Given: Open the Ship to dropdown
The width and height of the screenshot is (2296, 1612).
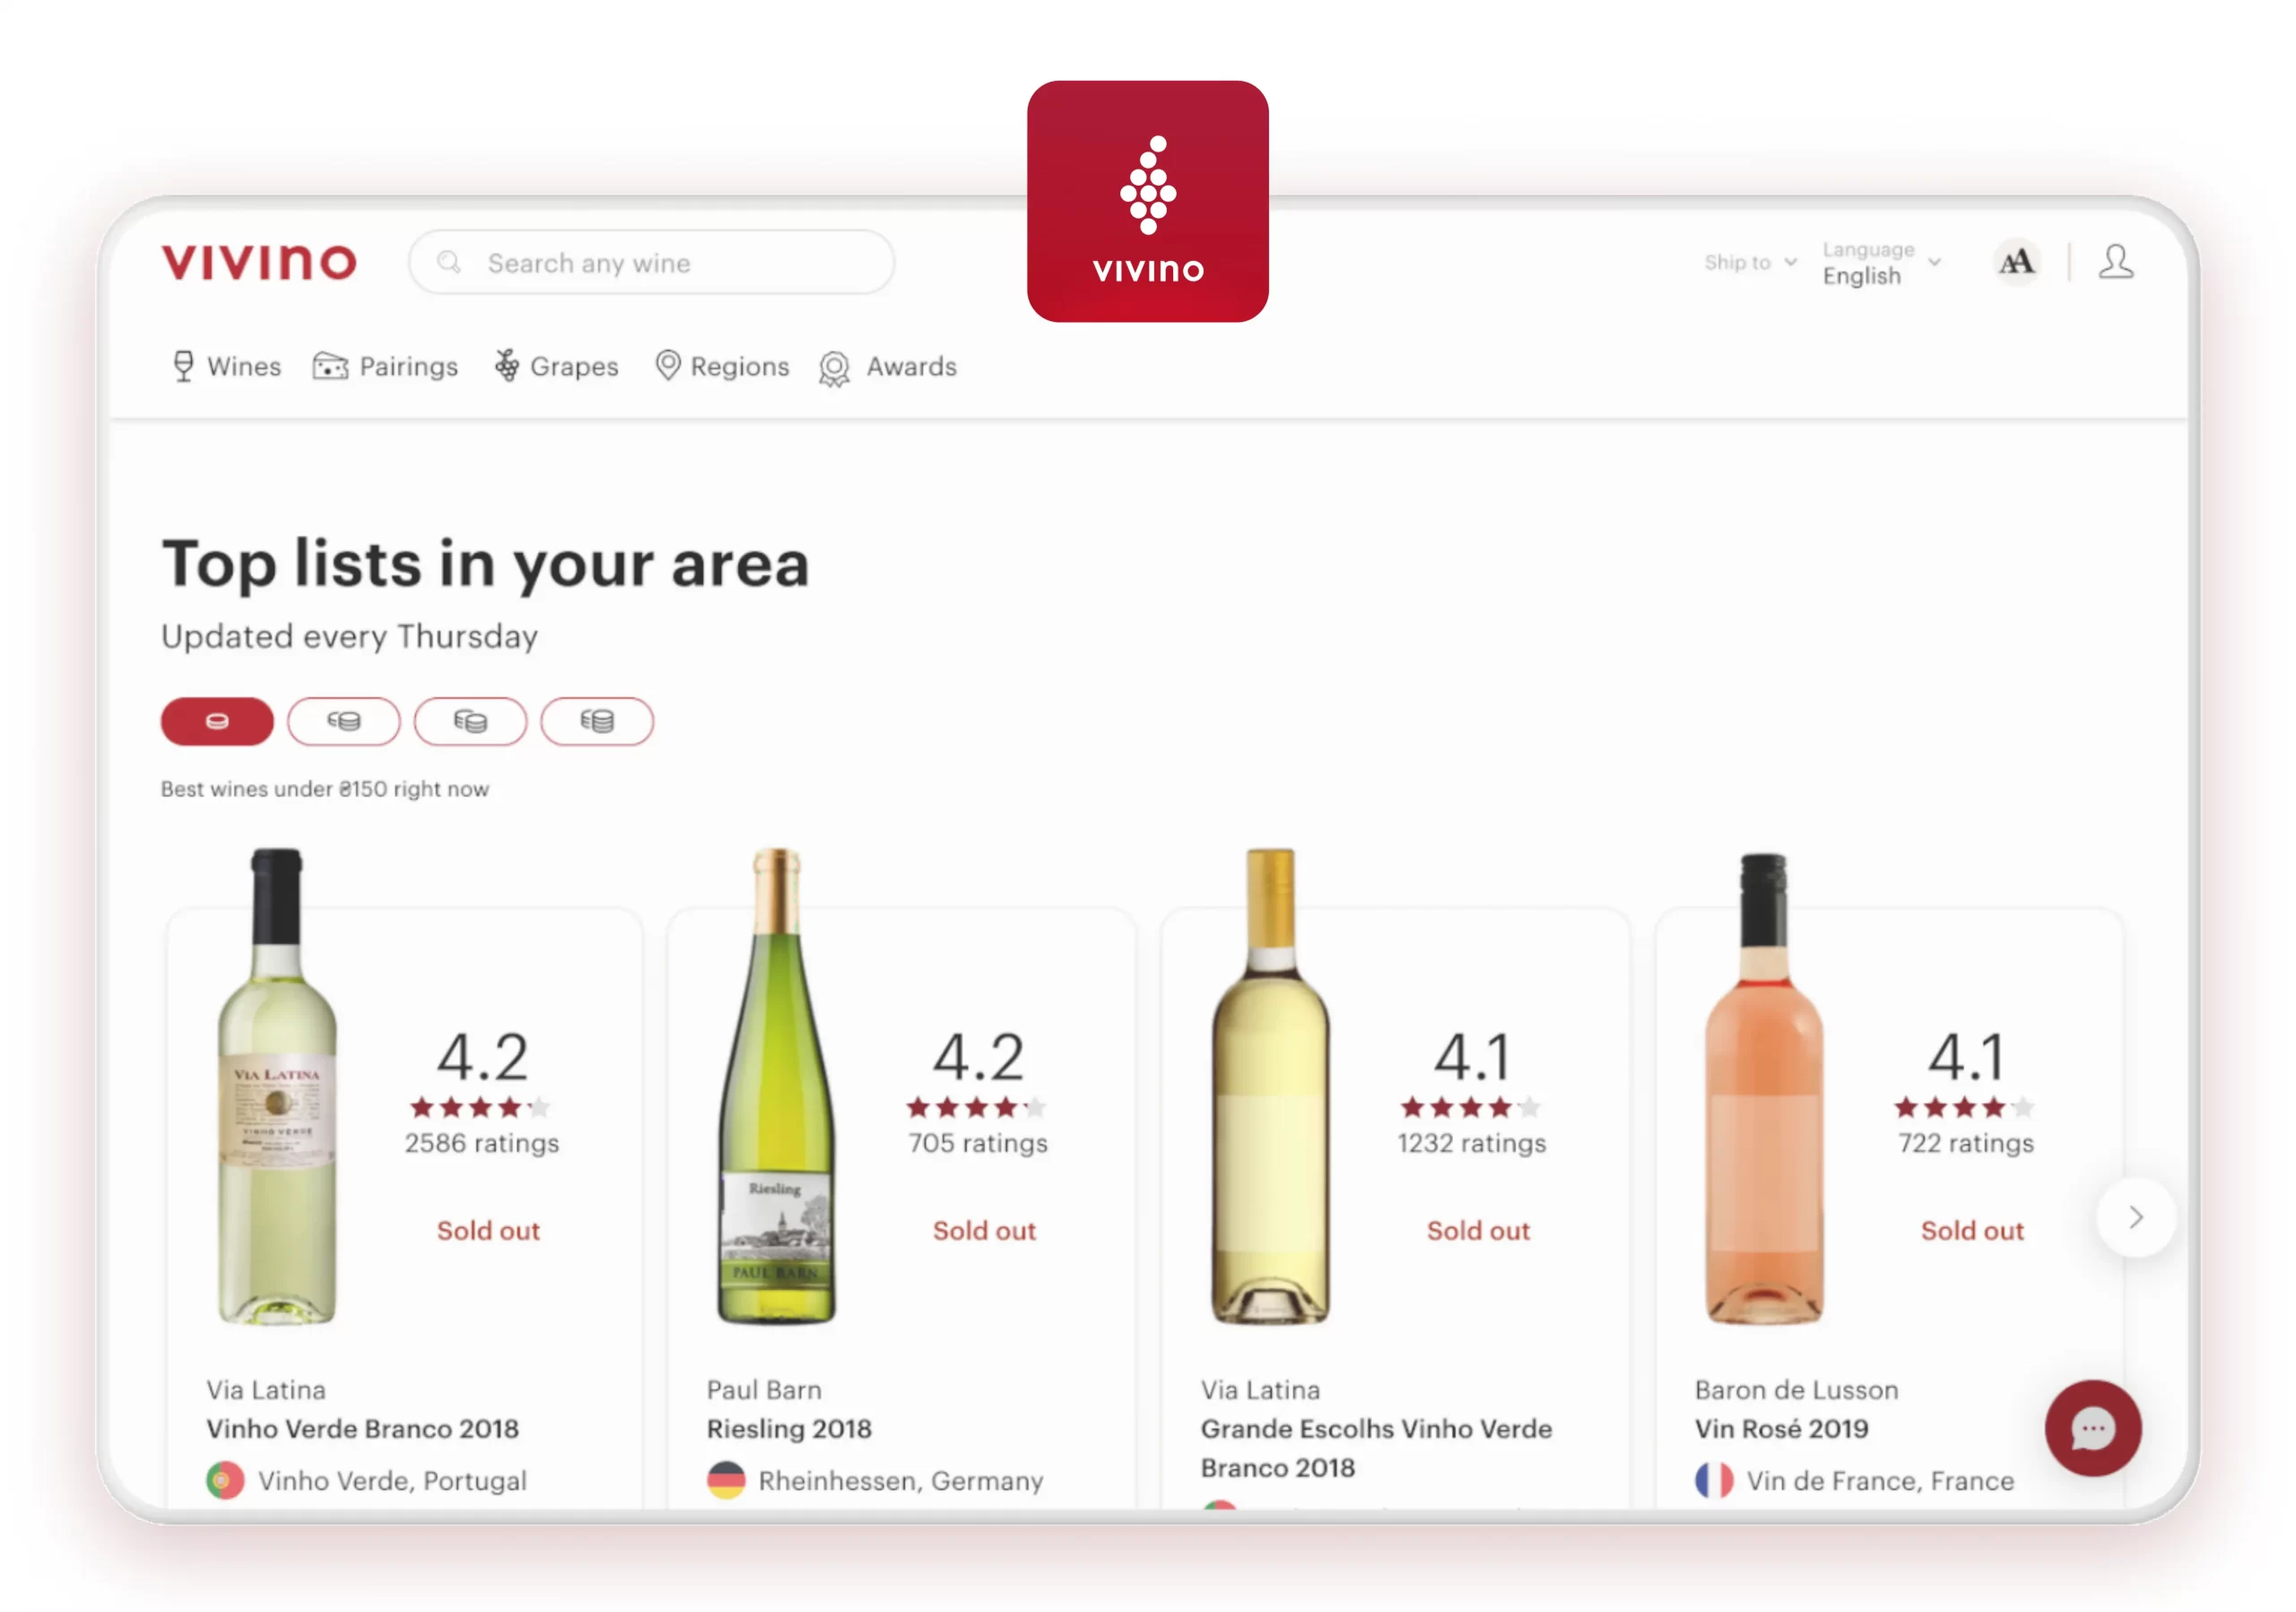Looking at the screenshot, I should (x=1750, y=262).
